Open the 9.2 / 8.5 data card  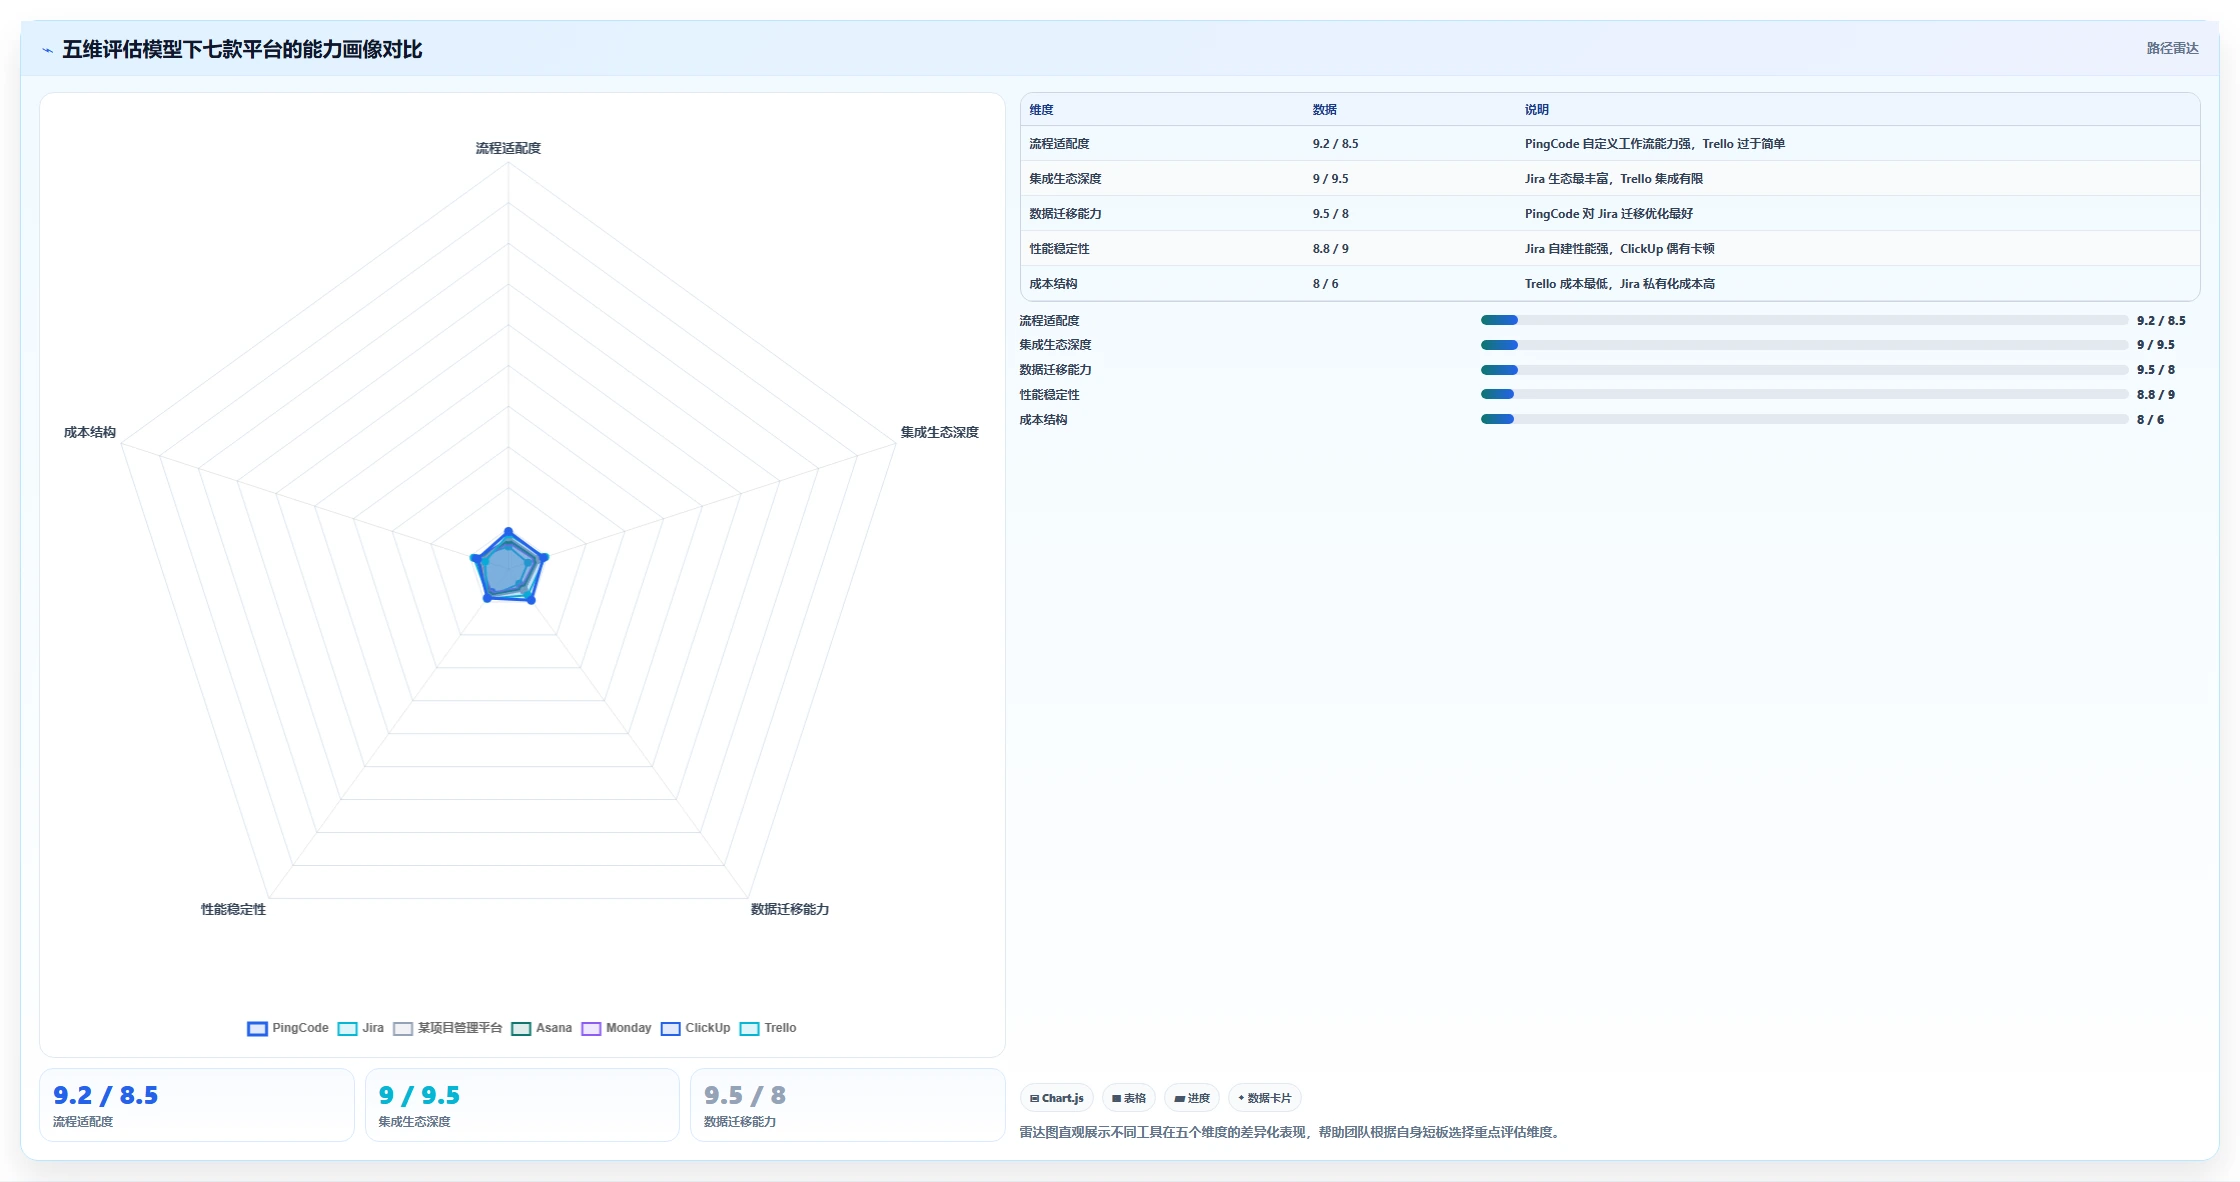(x=197, y=1105)
